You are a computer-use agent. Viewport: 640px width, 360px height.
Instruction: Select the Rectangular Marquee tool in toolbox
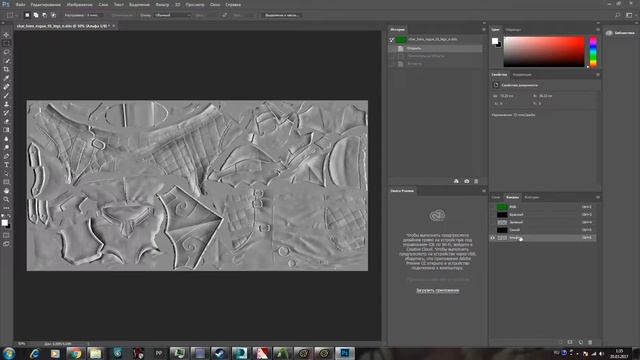pos(6,43)
